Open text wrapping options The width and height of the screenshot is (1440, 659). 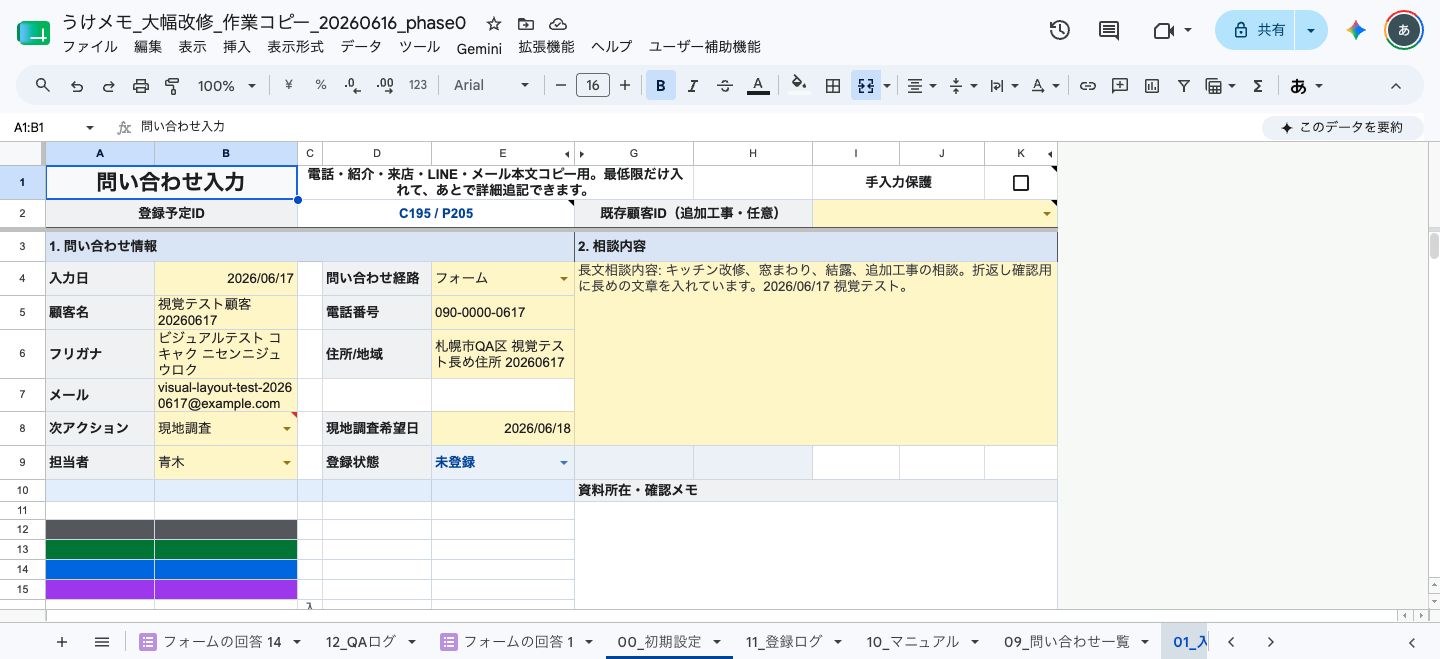tap(1002, 86)
